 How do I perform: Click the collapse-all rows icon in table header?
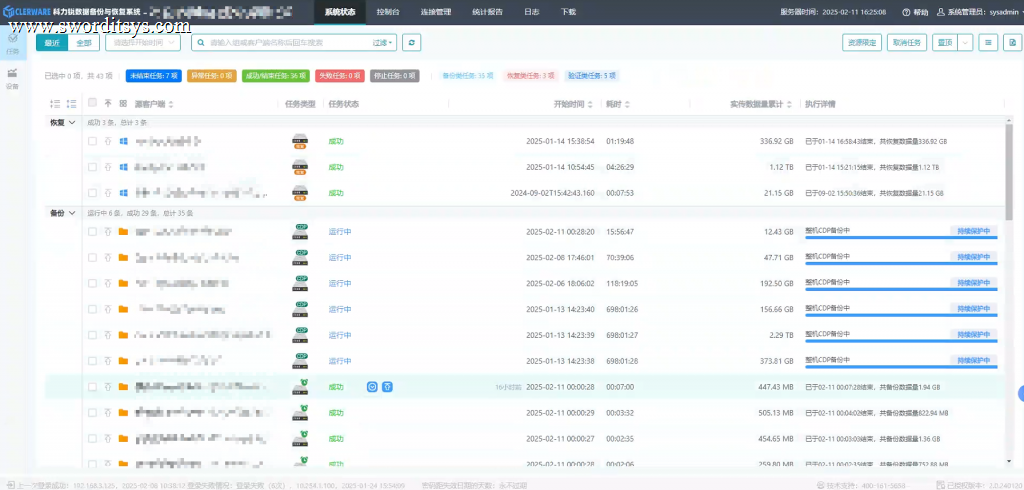coord(71,104)
